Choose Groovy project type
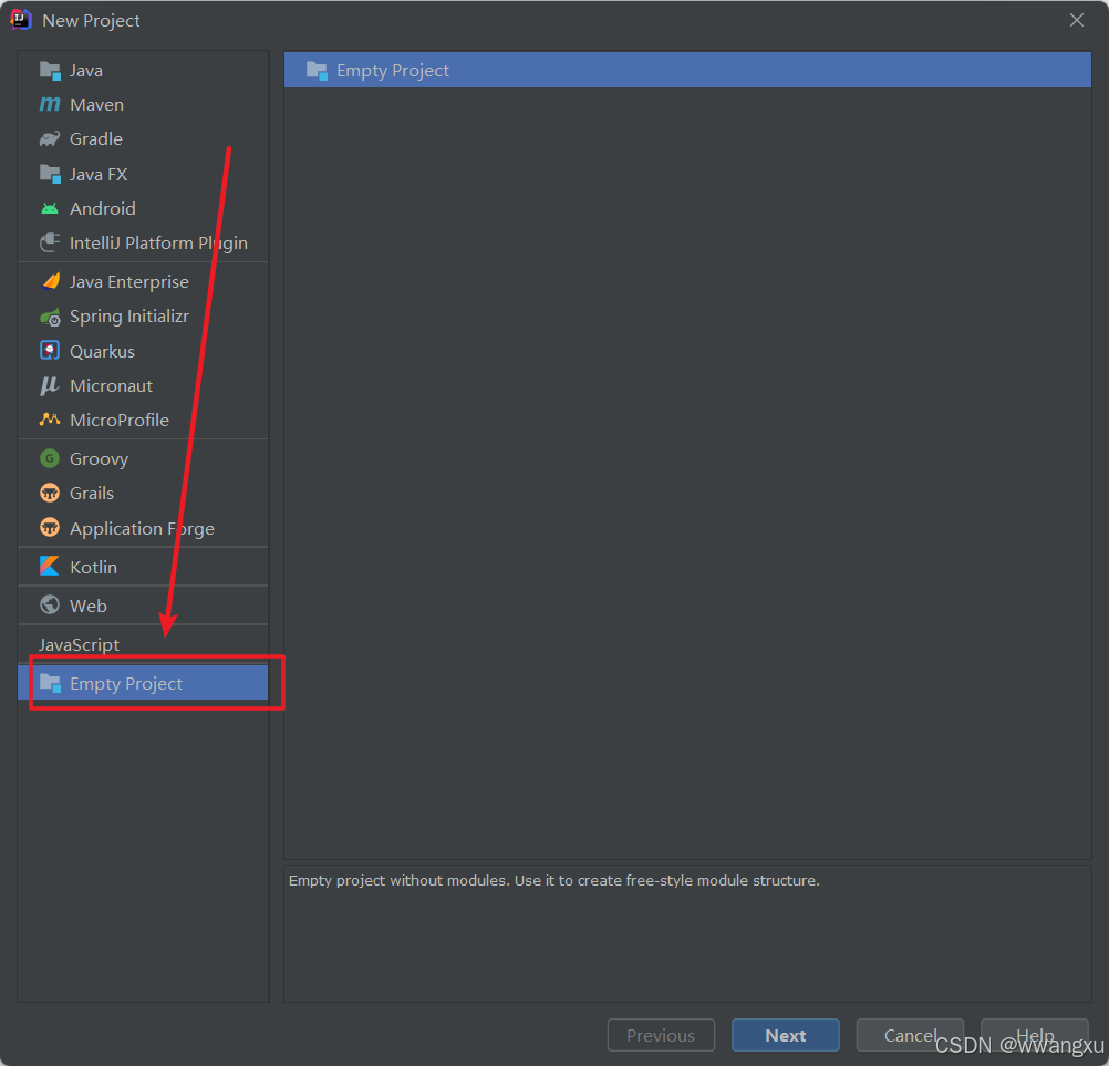Image resolution: width=1109 pixels, height=1066 pixels. click(144, 458)
